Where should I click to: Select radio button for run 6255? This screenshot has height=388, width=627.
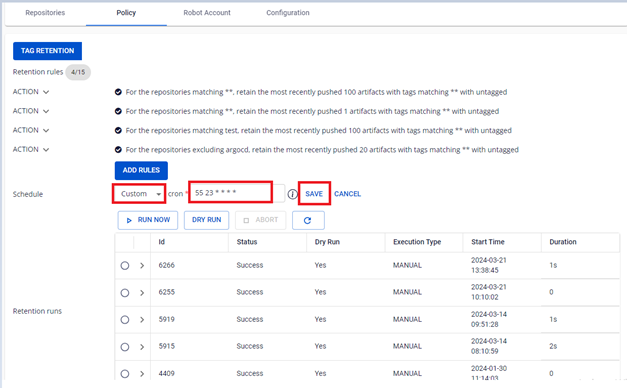(x=125, y=293)
